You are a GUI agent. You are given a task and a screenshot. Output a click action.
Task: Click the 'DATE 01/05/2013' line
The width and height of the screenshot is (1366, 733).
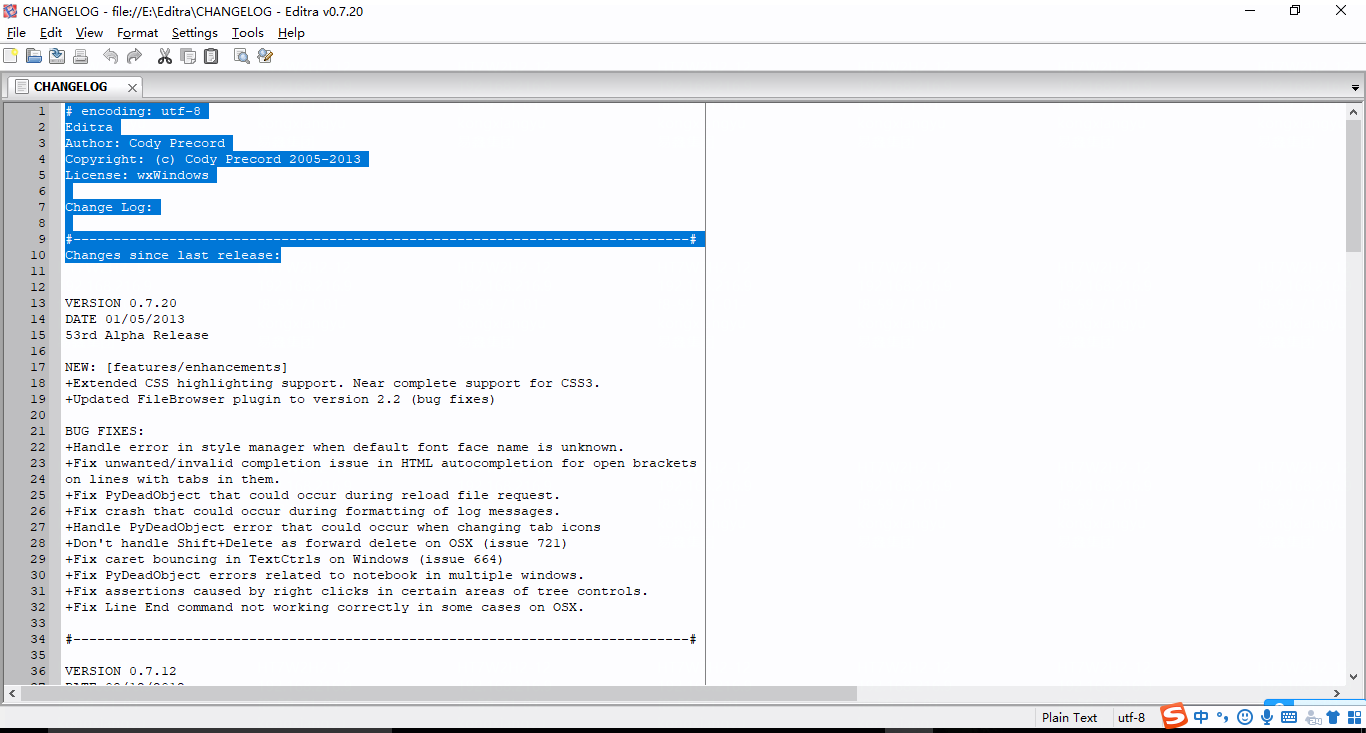tap(125, 319)
